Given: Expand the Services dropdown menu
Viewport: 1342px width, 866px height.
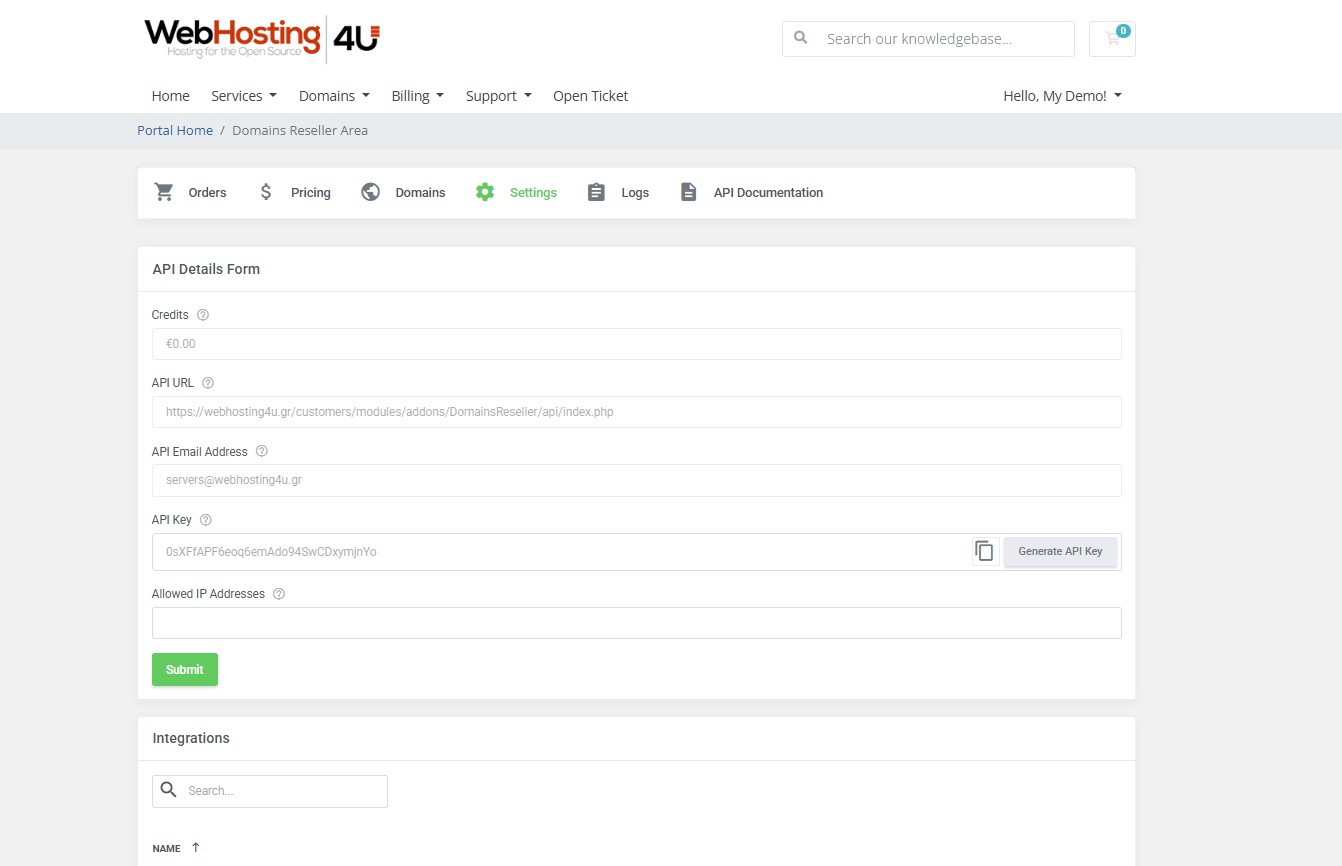Looking at the screenshot, I should [x=243, y=96].
